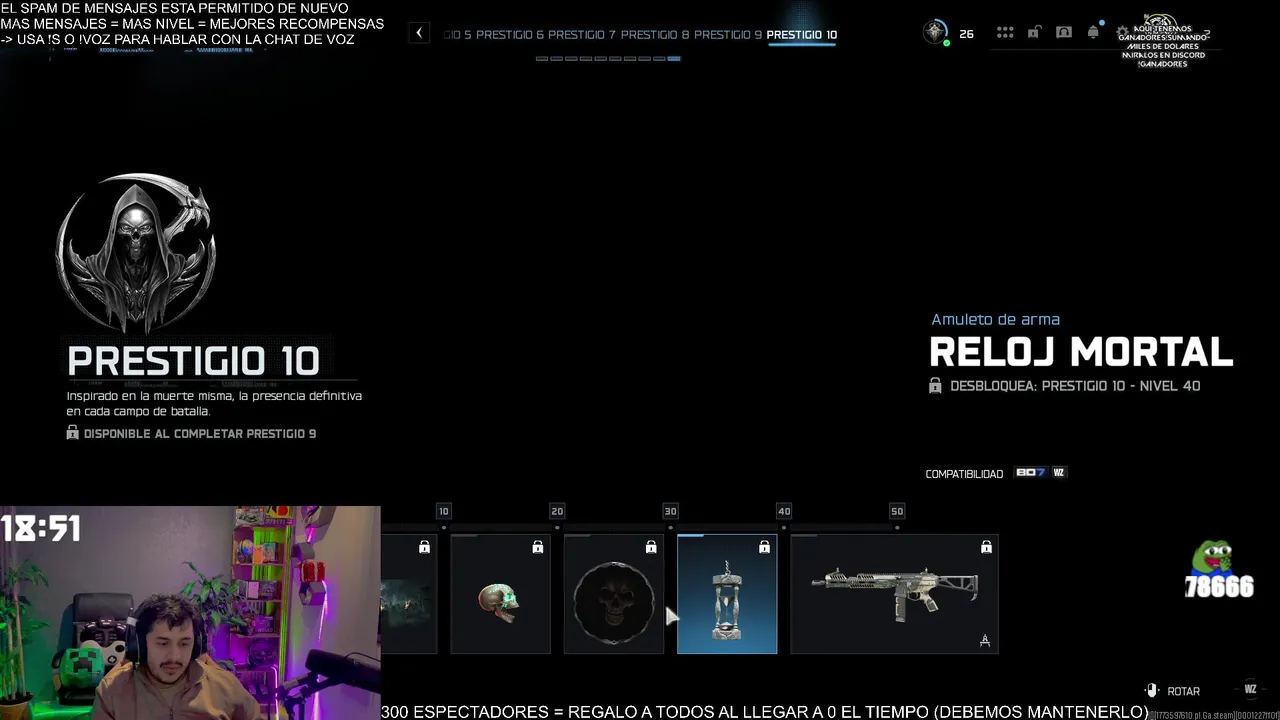Click the blueprint compass icon on weapon card

[985, 641]
